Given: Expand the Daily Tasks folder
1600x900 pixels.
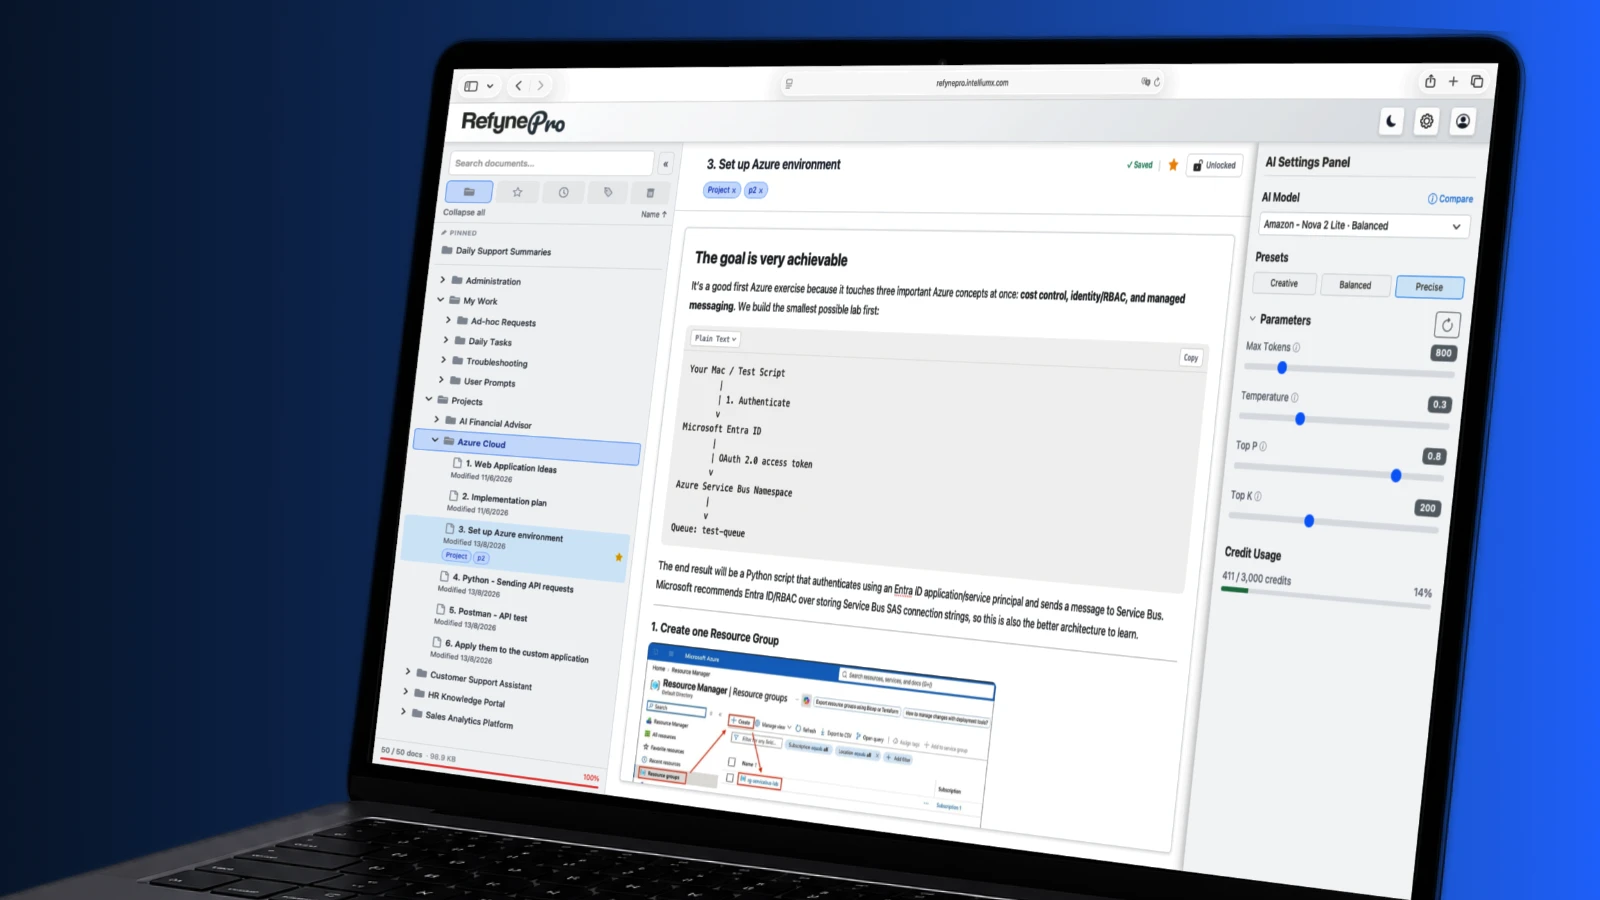Looking at the screenshot, I should pyautogui.click(x=446, y=340).
